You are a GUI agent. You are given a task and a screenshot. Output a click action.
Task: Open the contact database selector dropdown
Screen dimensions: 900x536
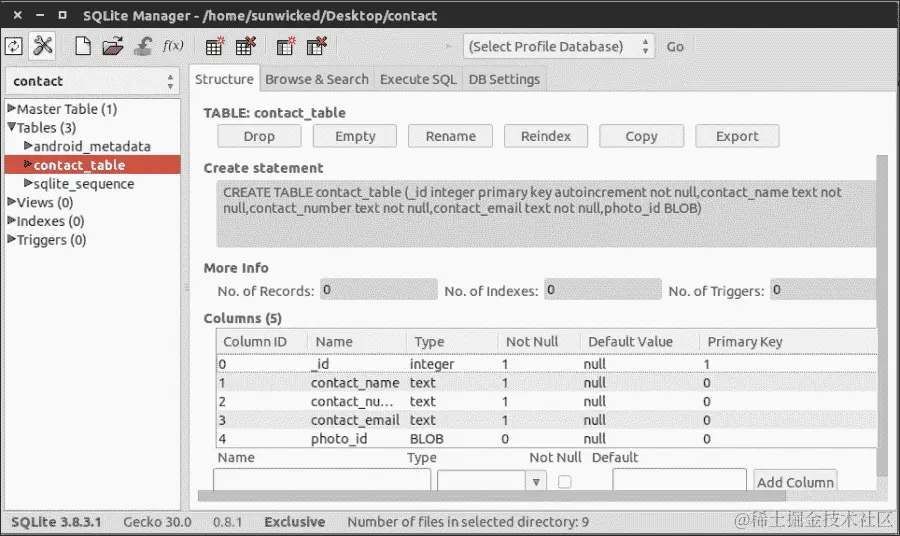tap(92, 81)
